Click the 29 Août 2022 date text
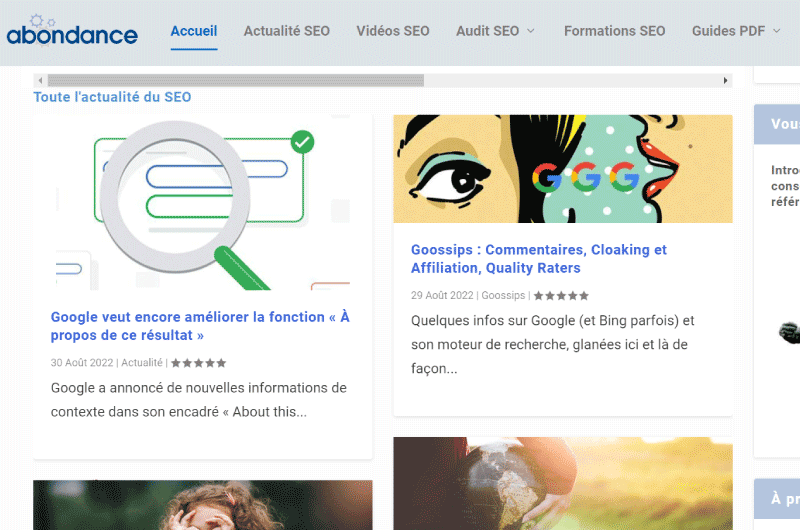800x530 pixels. (442, 295)
